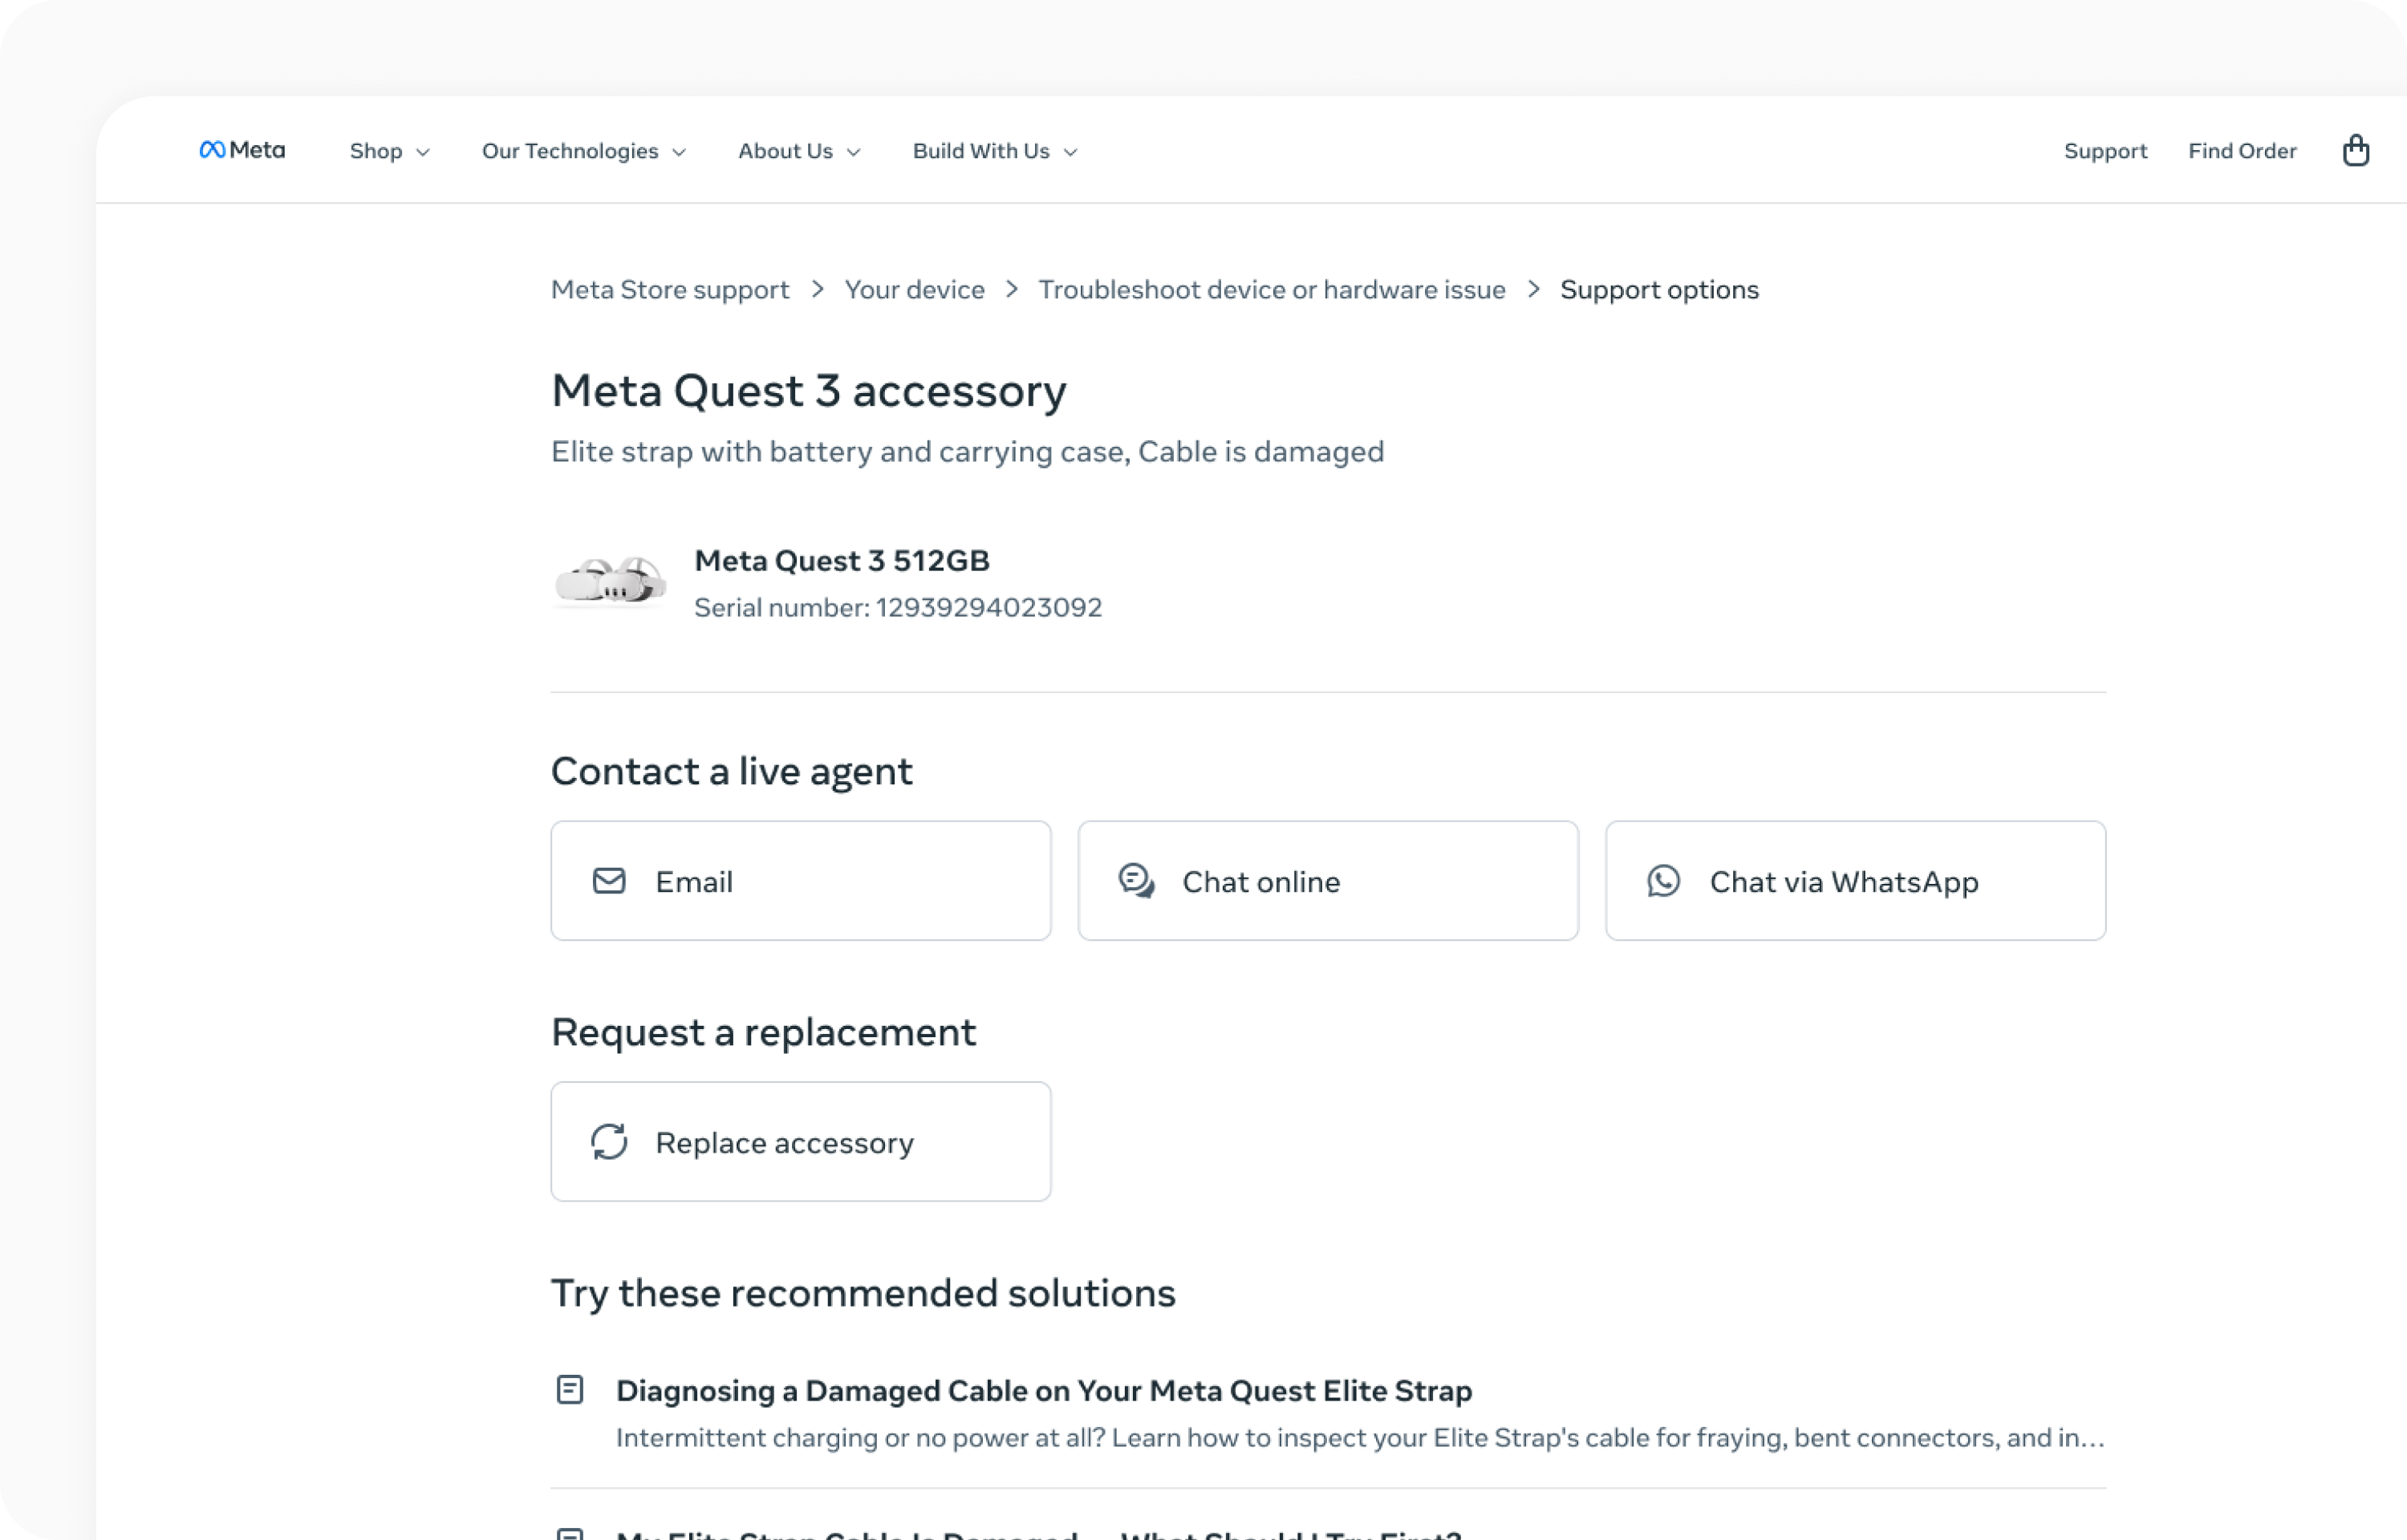Open the About Us menu
This screenshot has width=2407, height=1540.
point(798,151)
